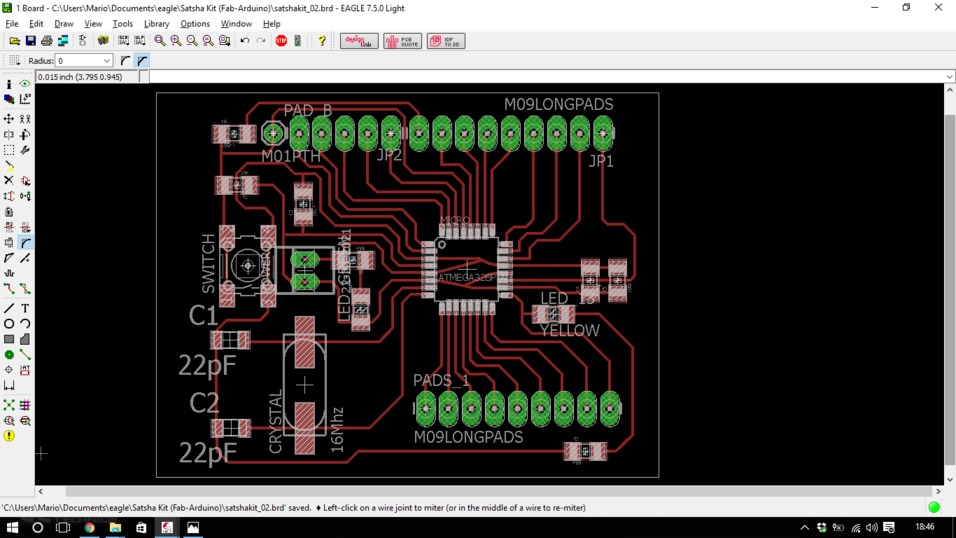Viewport: 956px width, 538px height.
Task: Select zoom area magnifier icon
Action: [x=224, y=41]
